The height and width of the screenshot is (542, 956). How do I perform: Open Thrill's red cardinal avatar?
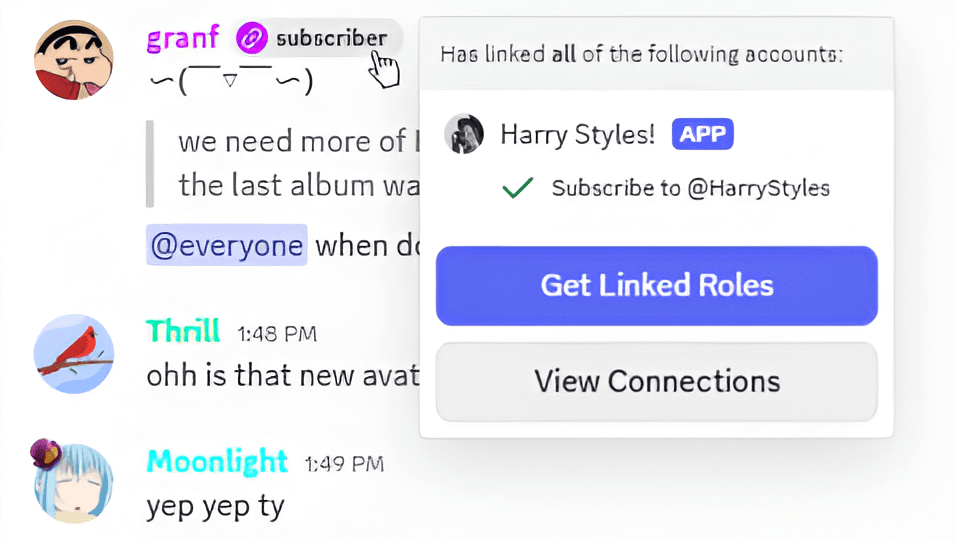pos(74,355)
